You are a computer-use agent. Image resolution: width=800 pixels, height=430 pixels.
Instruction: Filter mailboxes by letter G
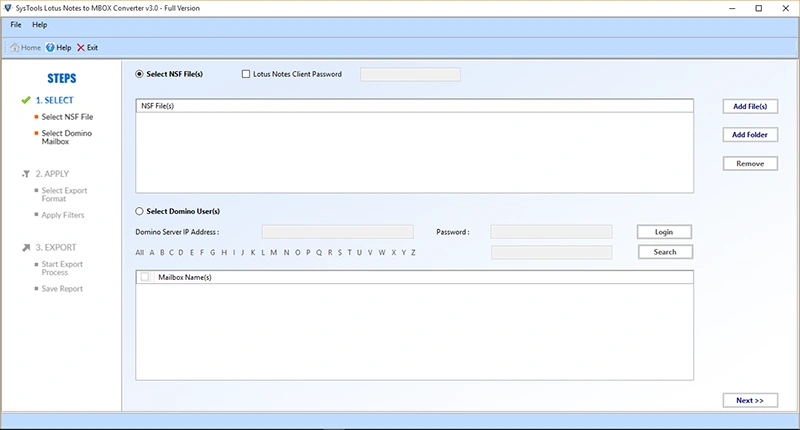[x=212, y=252]
